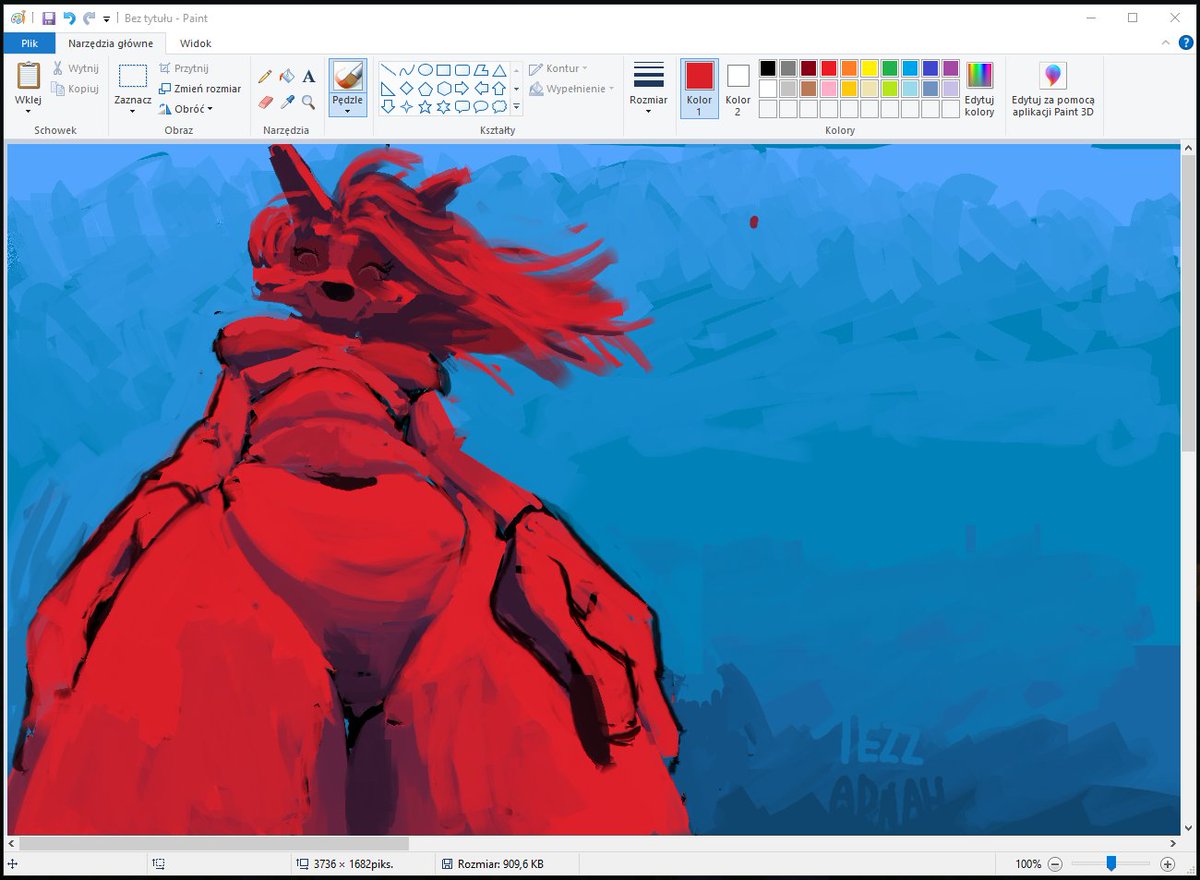Click the zoom slider handle
The image size is (1200, 880).
point(1111,863)
